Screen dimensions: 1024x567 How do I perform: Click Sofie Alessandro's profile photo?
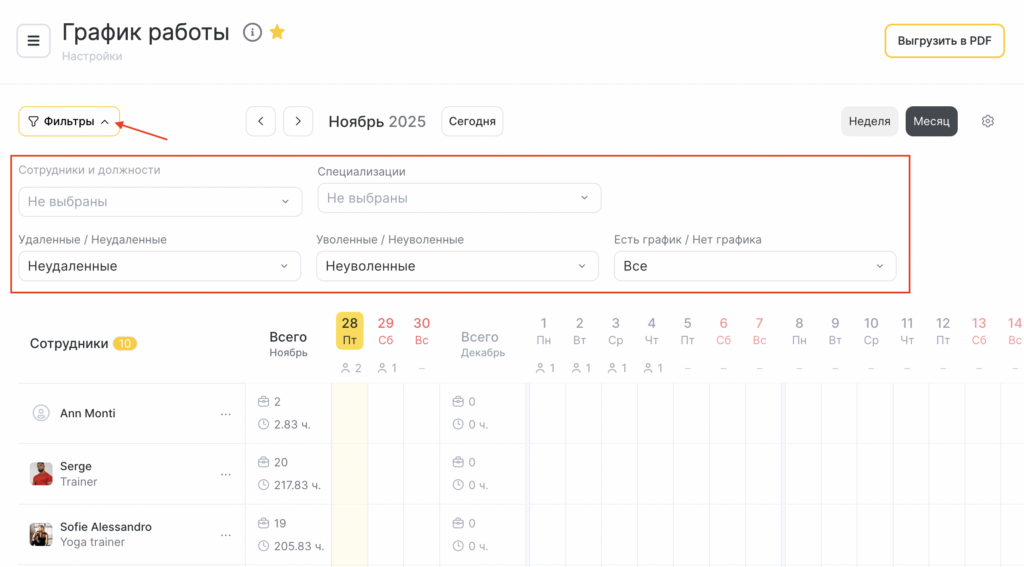[41, 535]
